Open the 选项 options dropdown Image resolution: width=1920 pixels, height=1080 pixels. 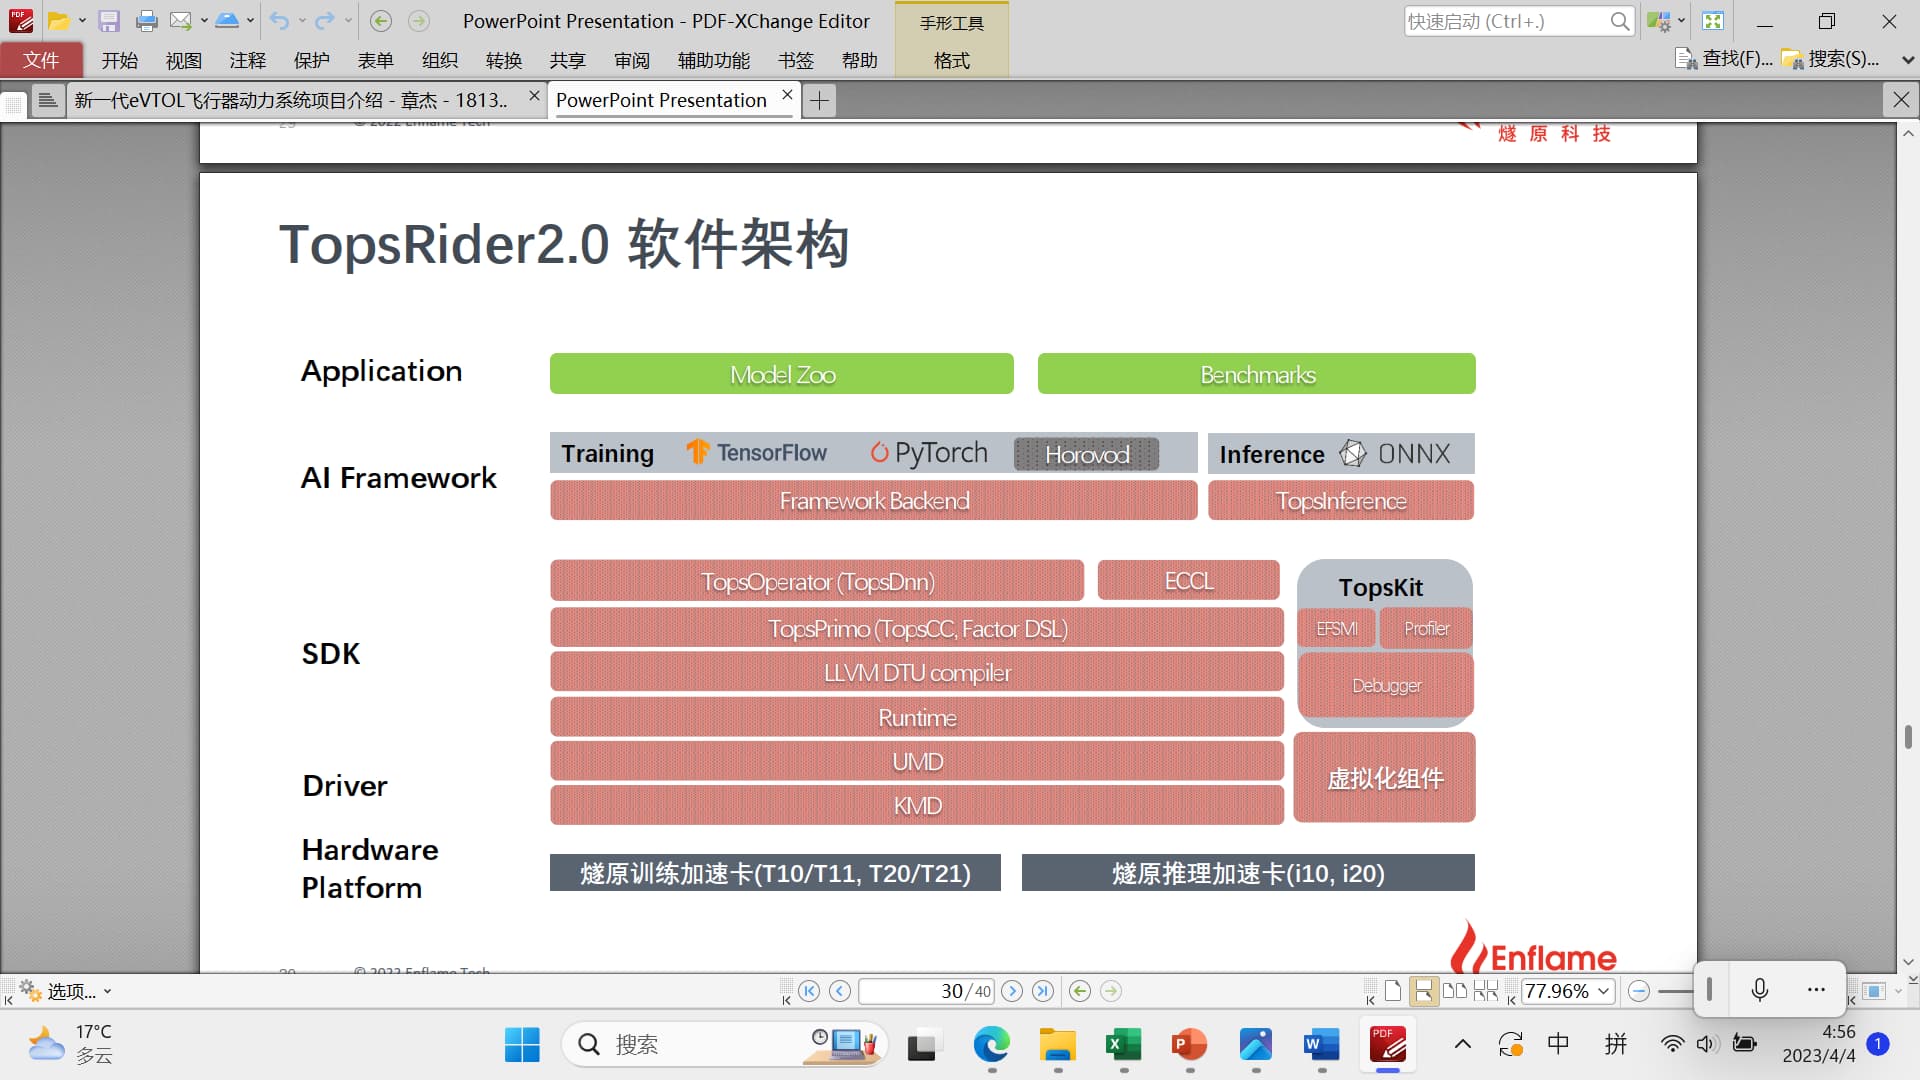66,991
